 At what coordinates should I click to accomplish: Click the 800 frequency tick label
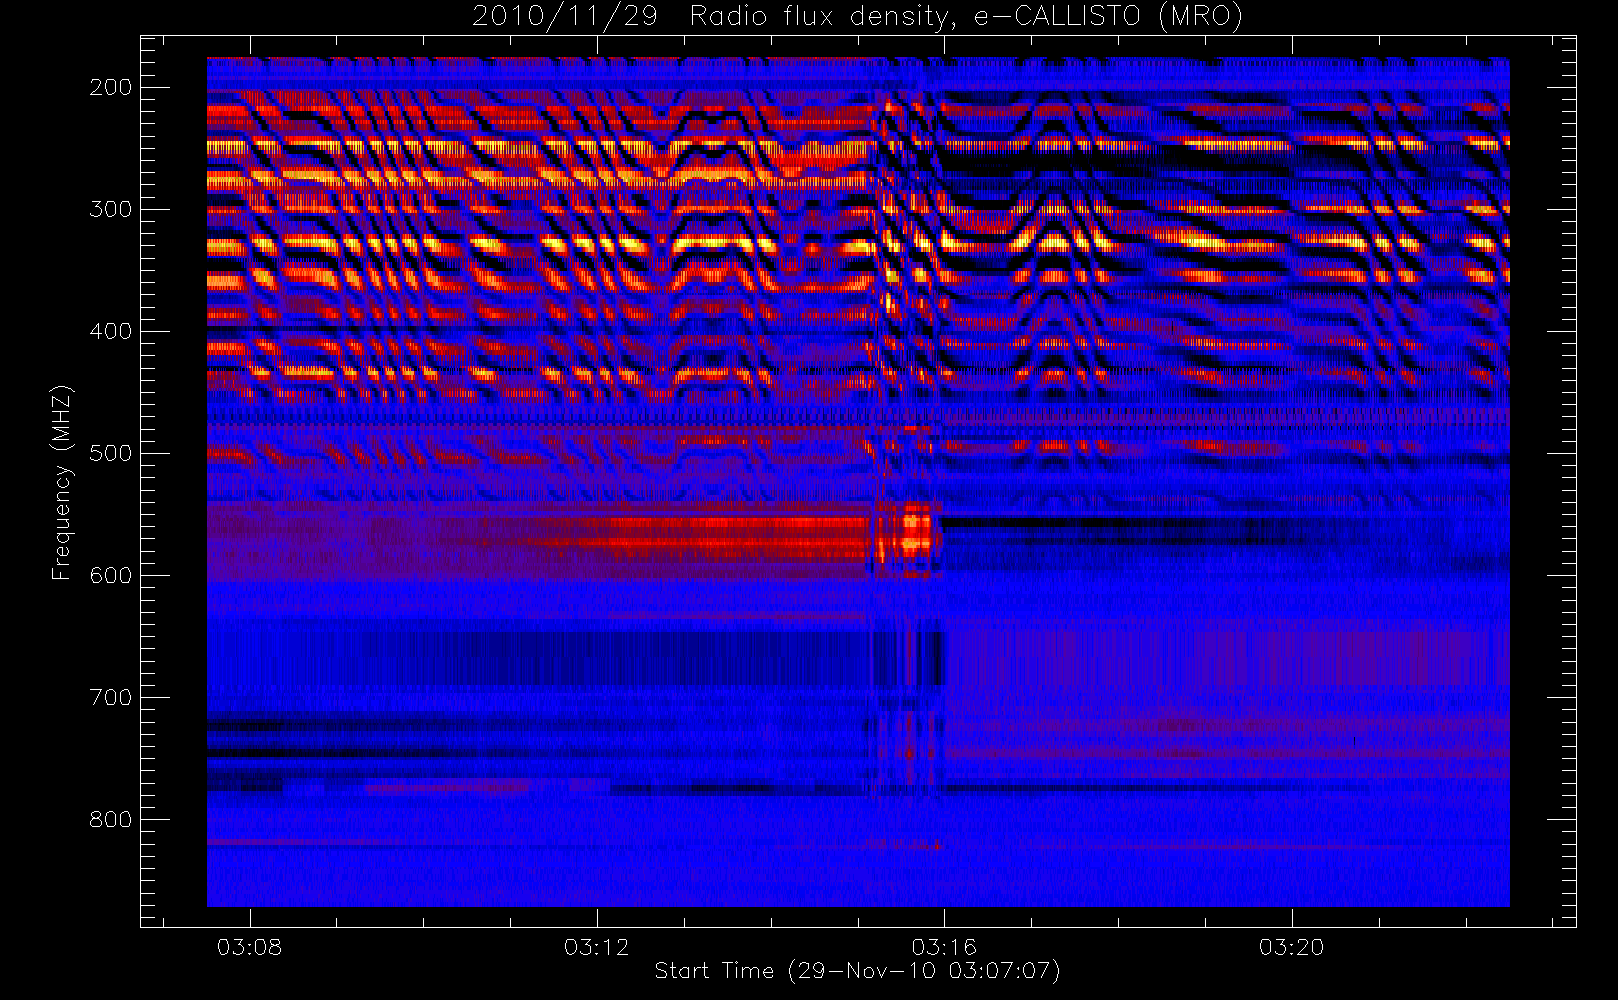pos(111,819)
